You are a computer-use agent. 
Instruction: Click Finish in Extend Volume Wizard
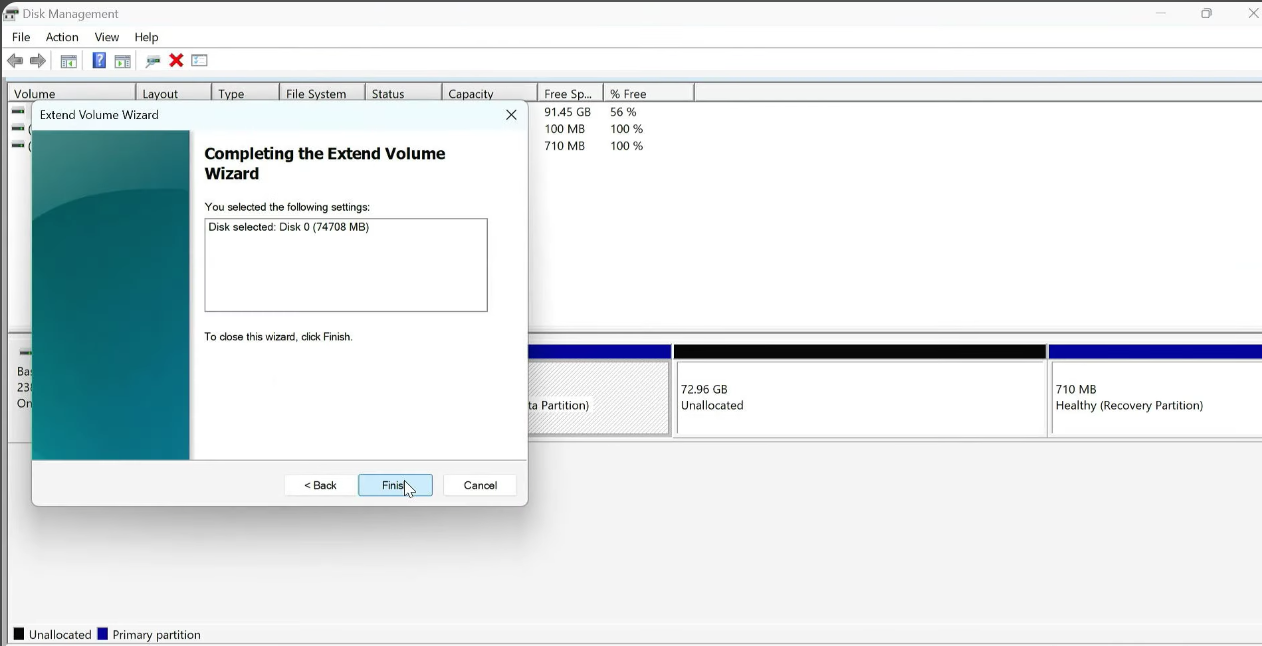[395, 485]
